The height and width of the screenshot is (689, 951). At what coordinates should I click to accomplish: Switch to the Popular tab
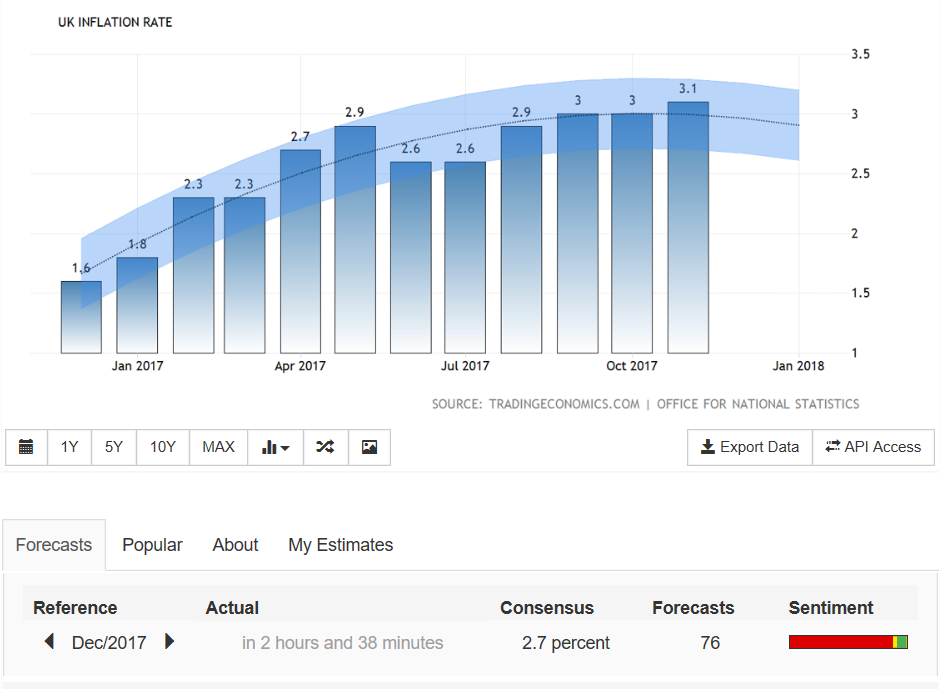click(x=152, y=545)
